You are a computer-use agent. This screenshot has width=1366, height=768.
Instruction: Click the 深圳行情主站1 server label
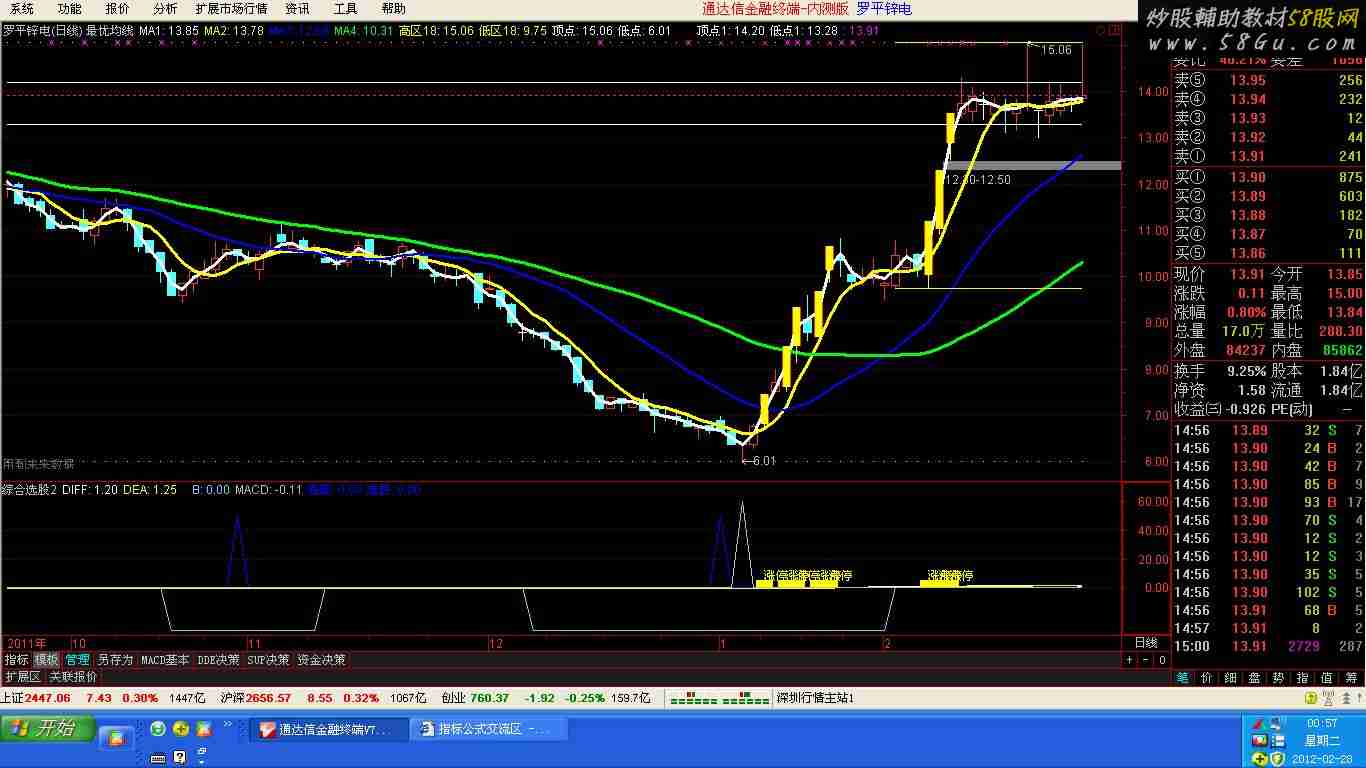point(815,698)
